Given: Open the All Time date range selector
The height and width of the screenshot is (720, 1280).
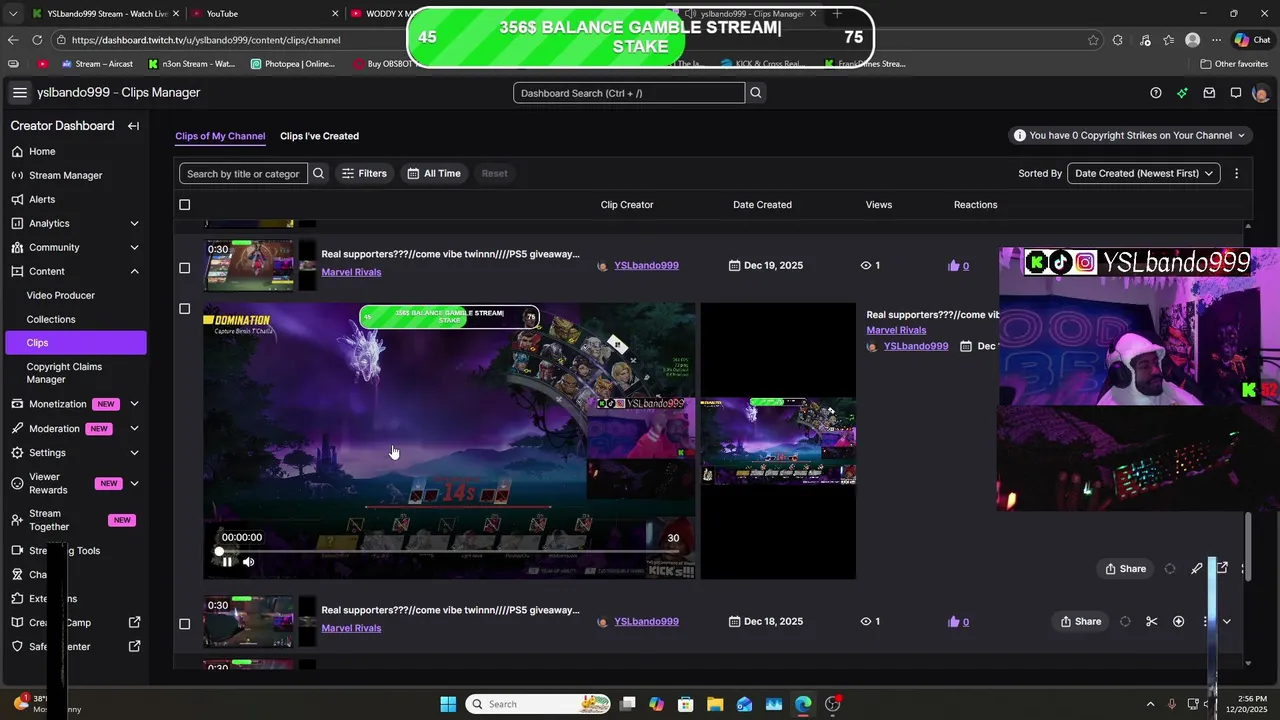Looking at the screenshot, I should 435,173.
